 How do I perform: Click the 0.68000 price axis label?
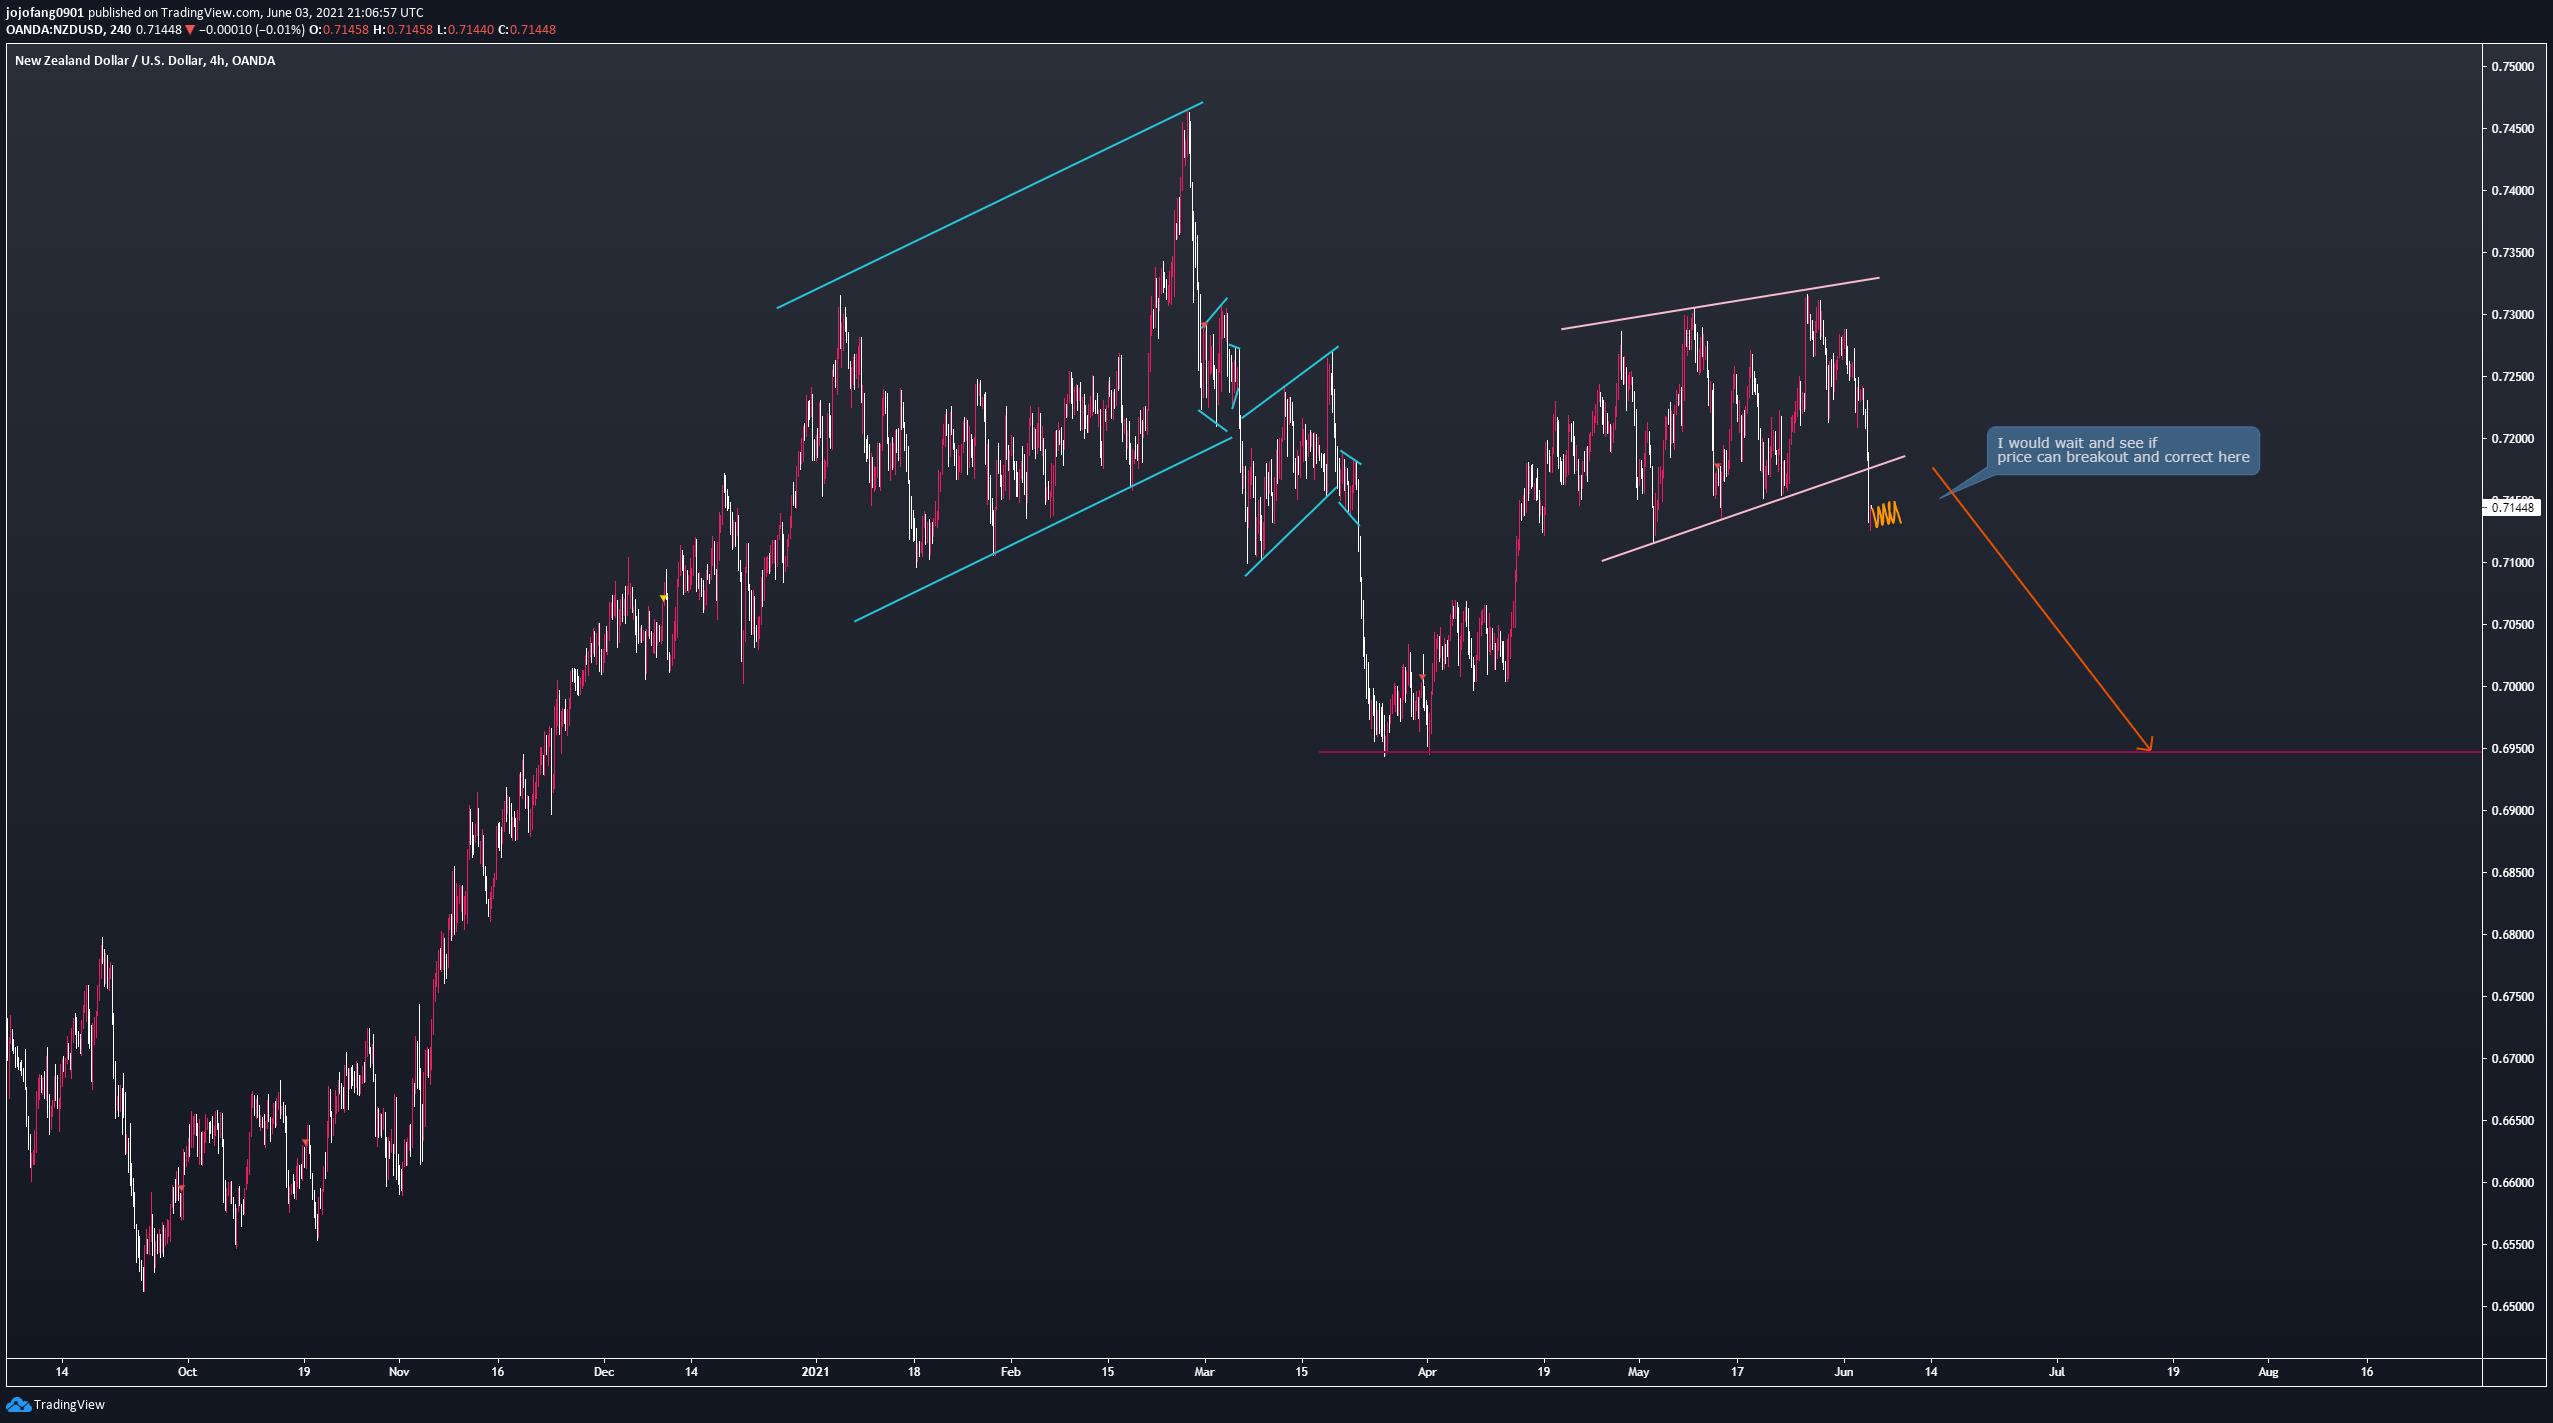(2512, 935)
